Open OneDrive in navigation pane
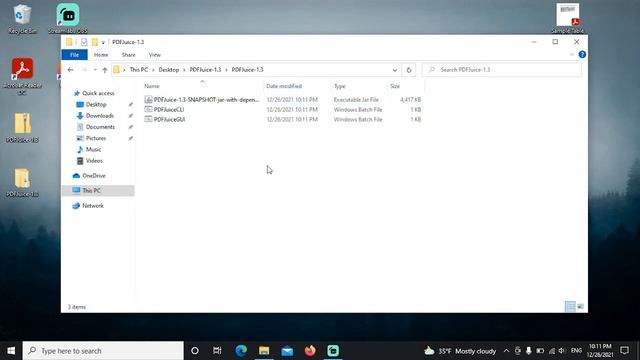 click(93, 176)
